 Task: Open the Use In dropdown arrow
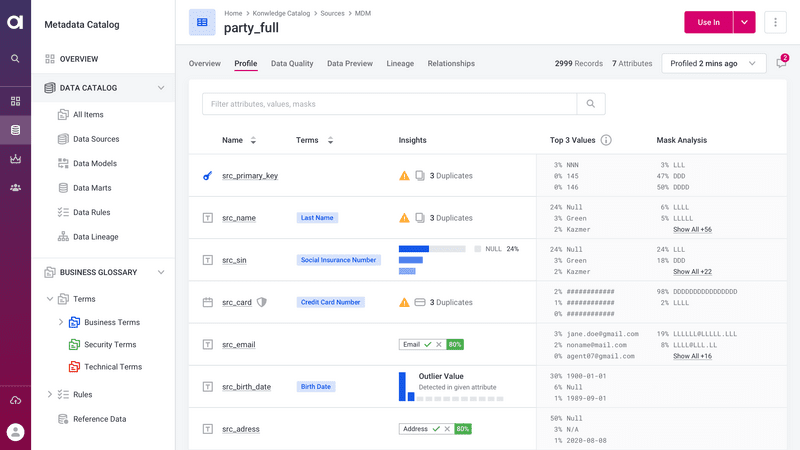(744, 22)
